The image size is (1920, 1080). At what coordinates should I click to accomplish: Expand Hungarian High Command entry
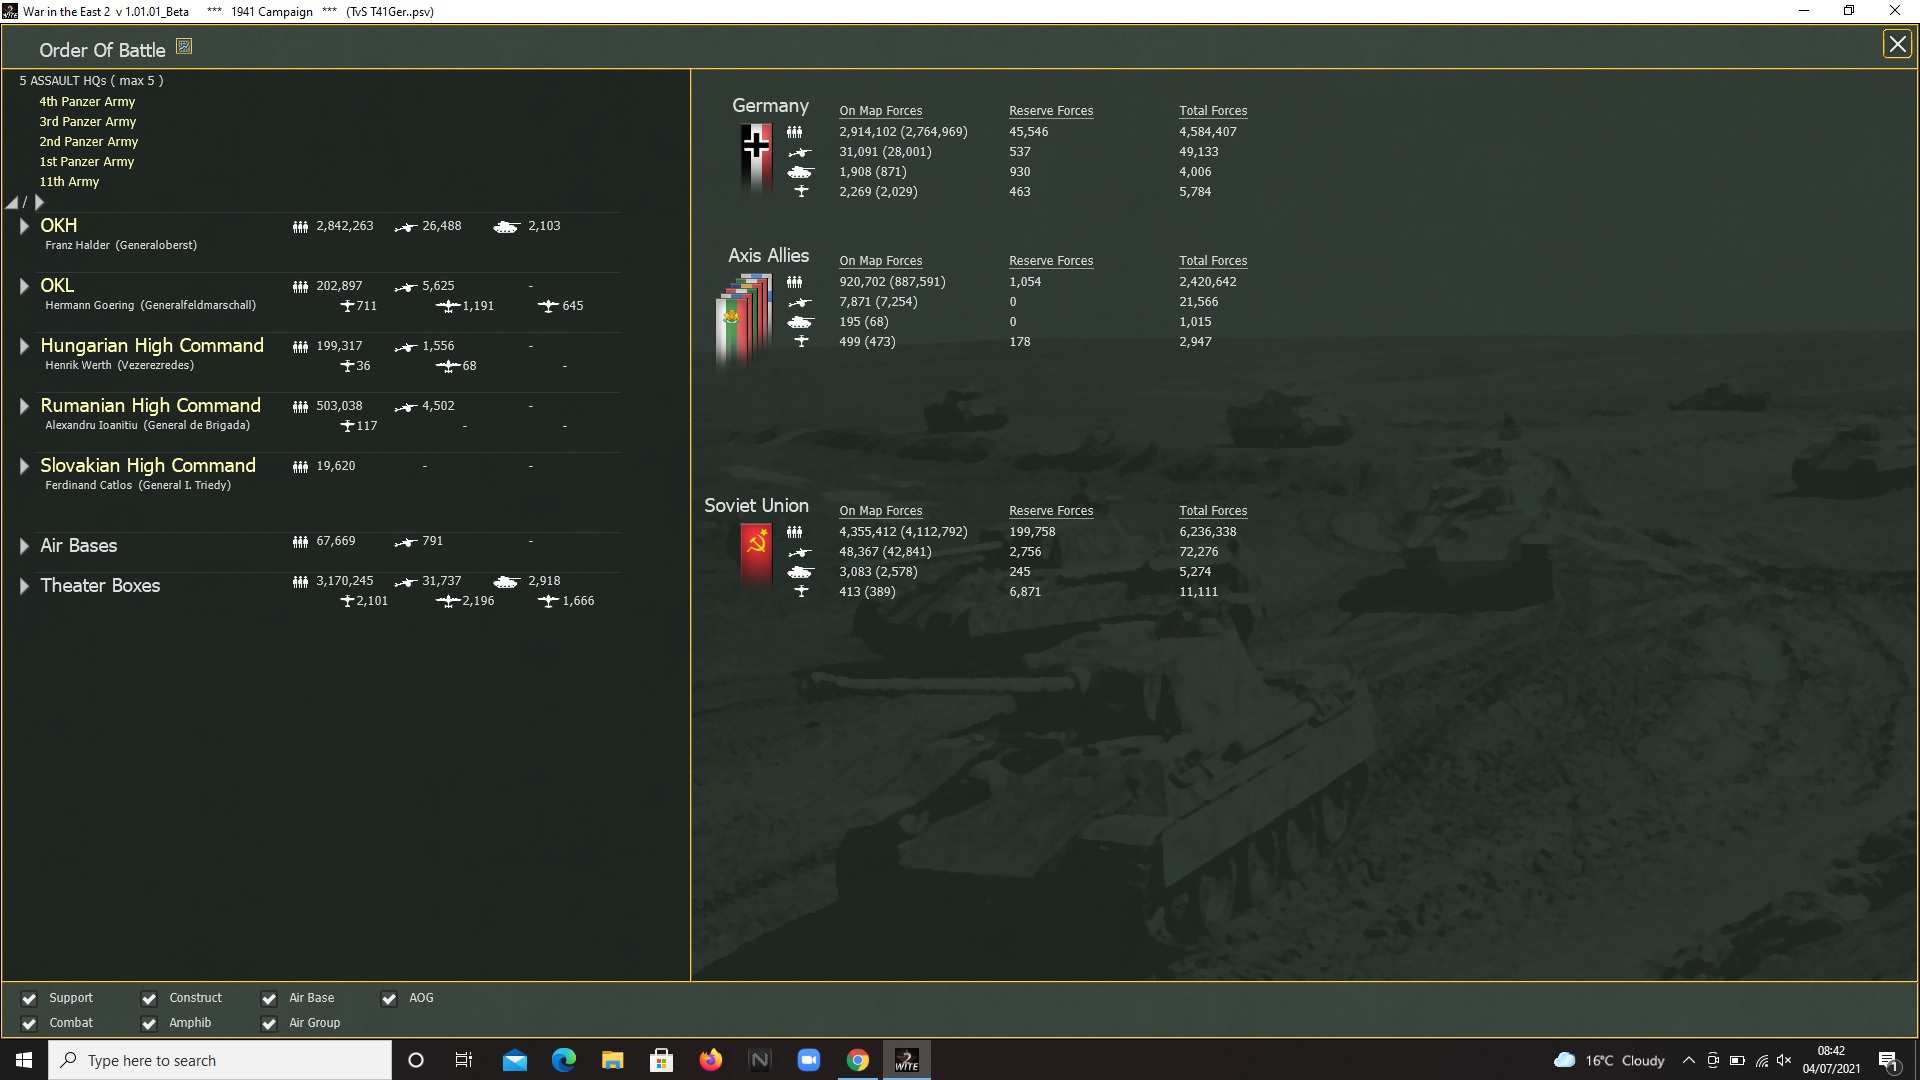(24, 346)
